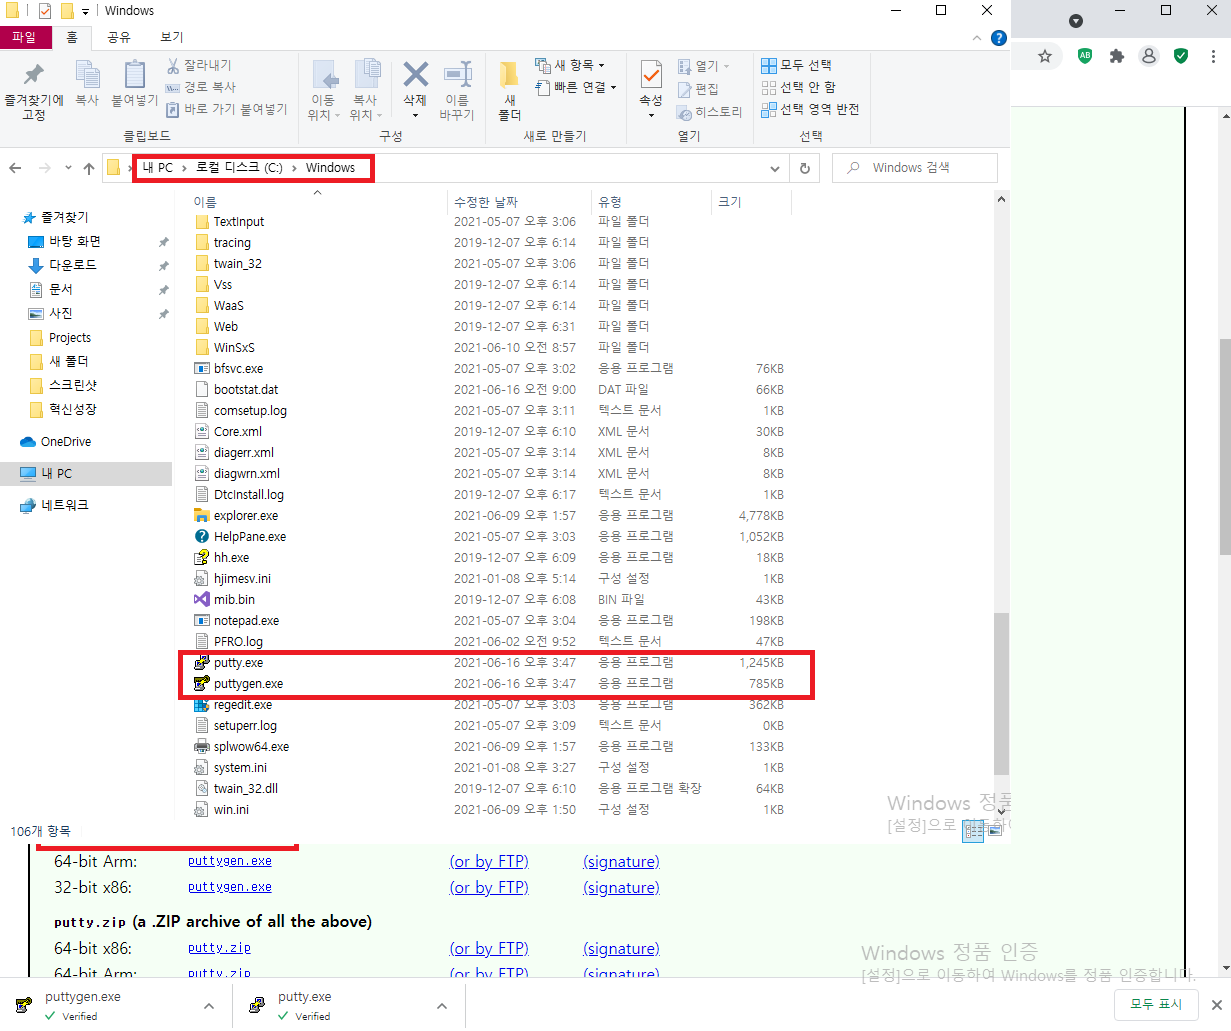
Task: Open the Open (열기) dropdown arrow
Action: pos(726,66)
